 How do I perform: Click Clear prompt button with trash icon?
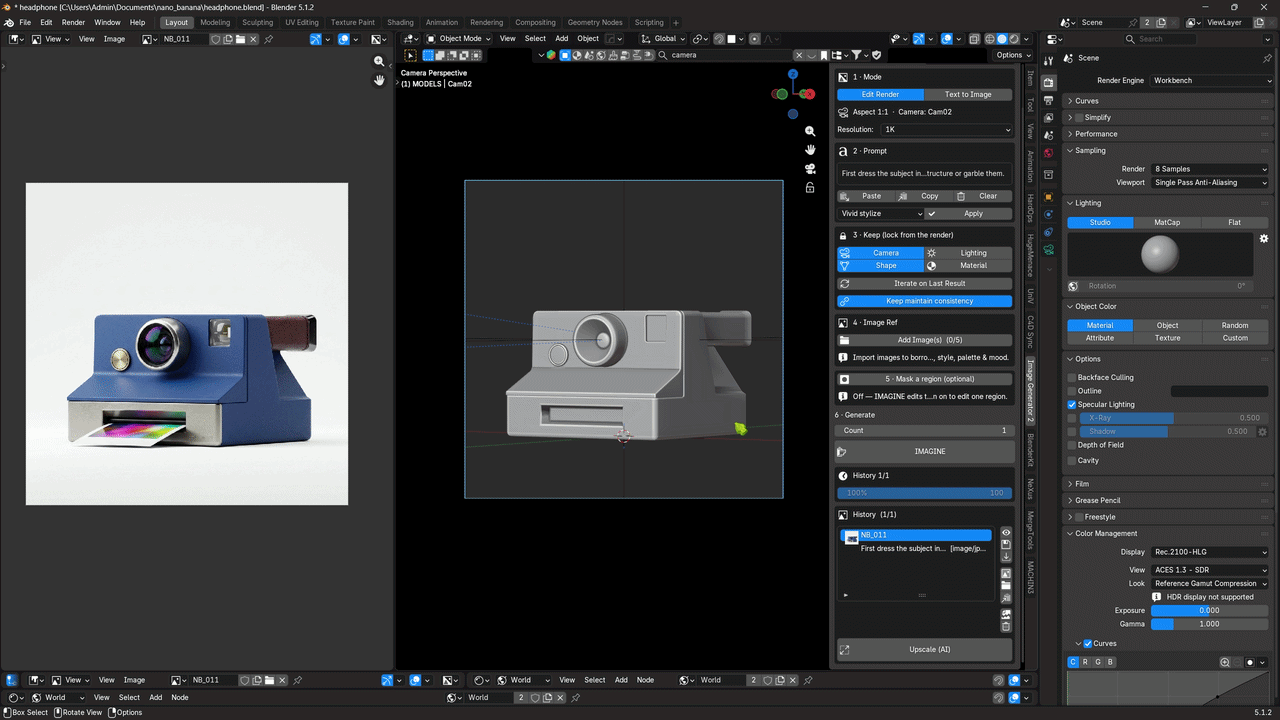tap(983, 196)
